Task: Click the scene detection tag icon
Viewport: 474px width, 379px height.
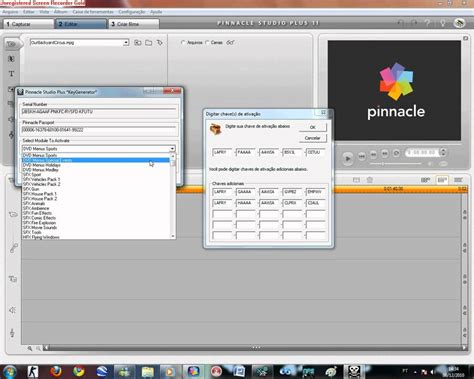Action: pyautogui.click(x=160, y=43)
